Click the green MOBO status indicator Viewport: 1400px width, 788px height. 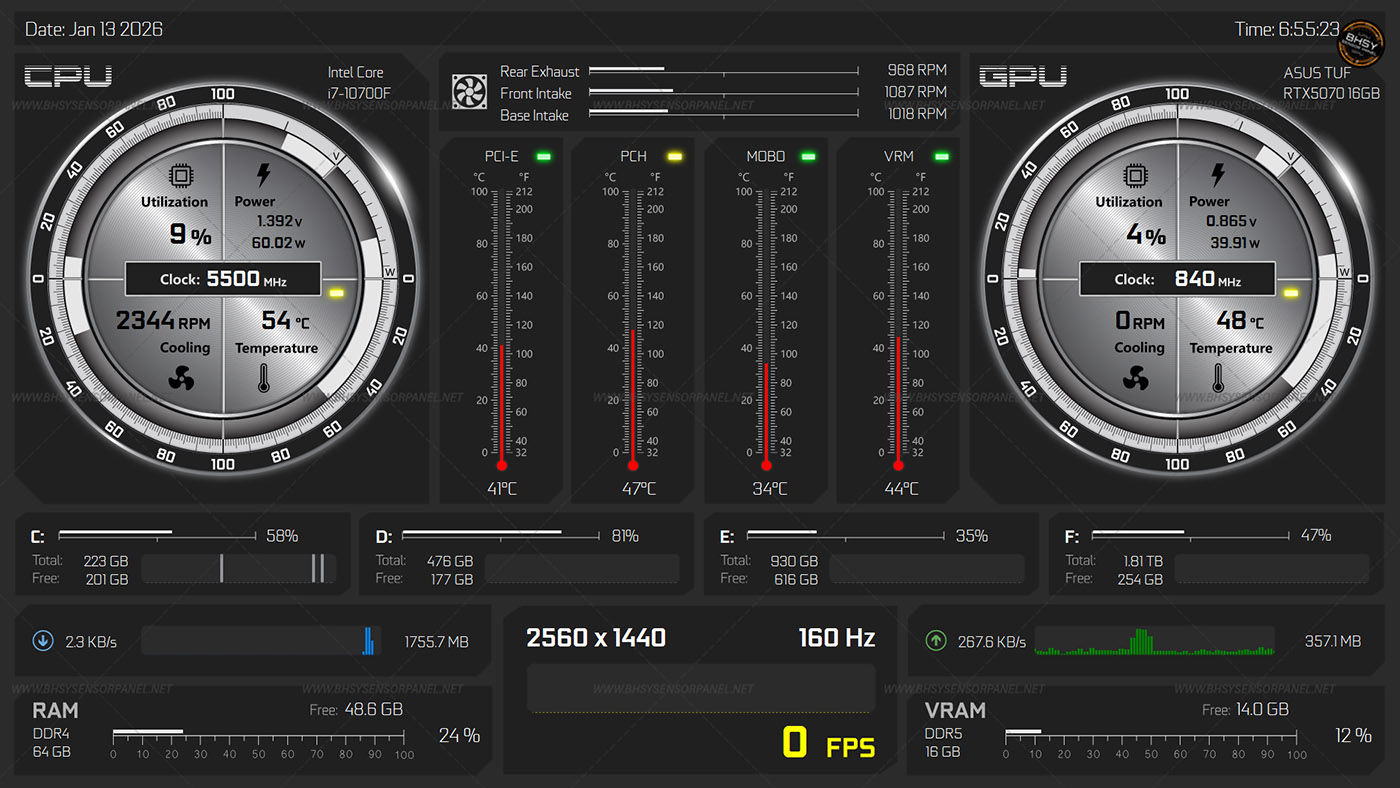(808, 156)
